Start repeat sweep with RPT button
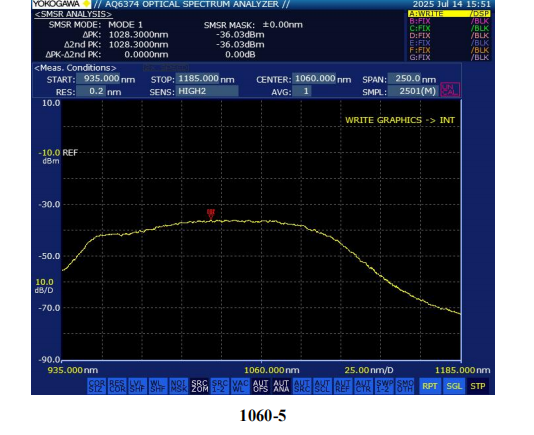 (430, 386)
